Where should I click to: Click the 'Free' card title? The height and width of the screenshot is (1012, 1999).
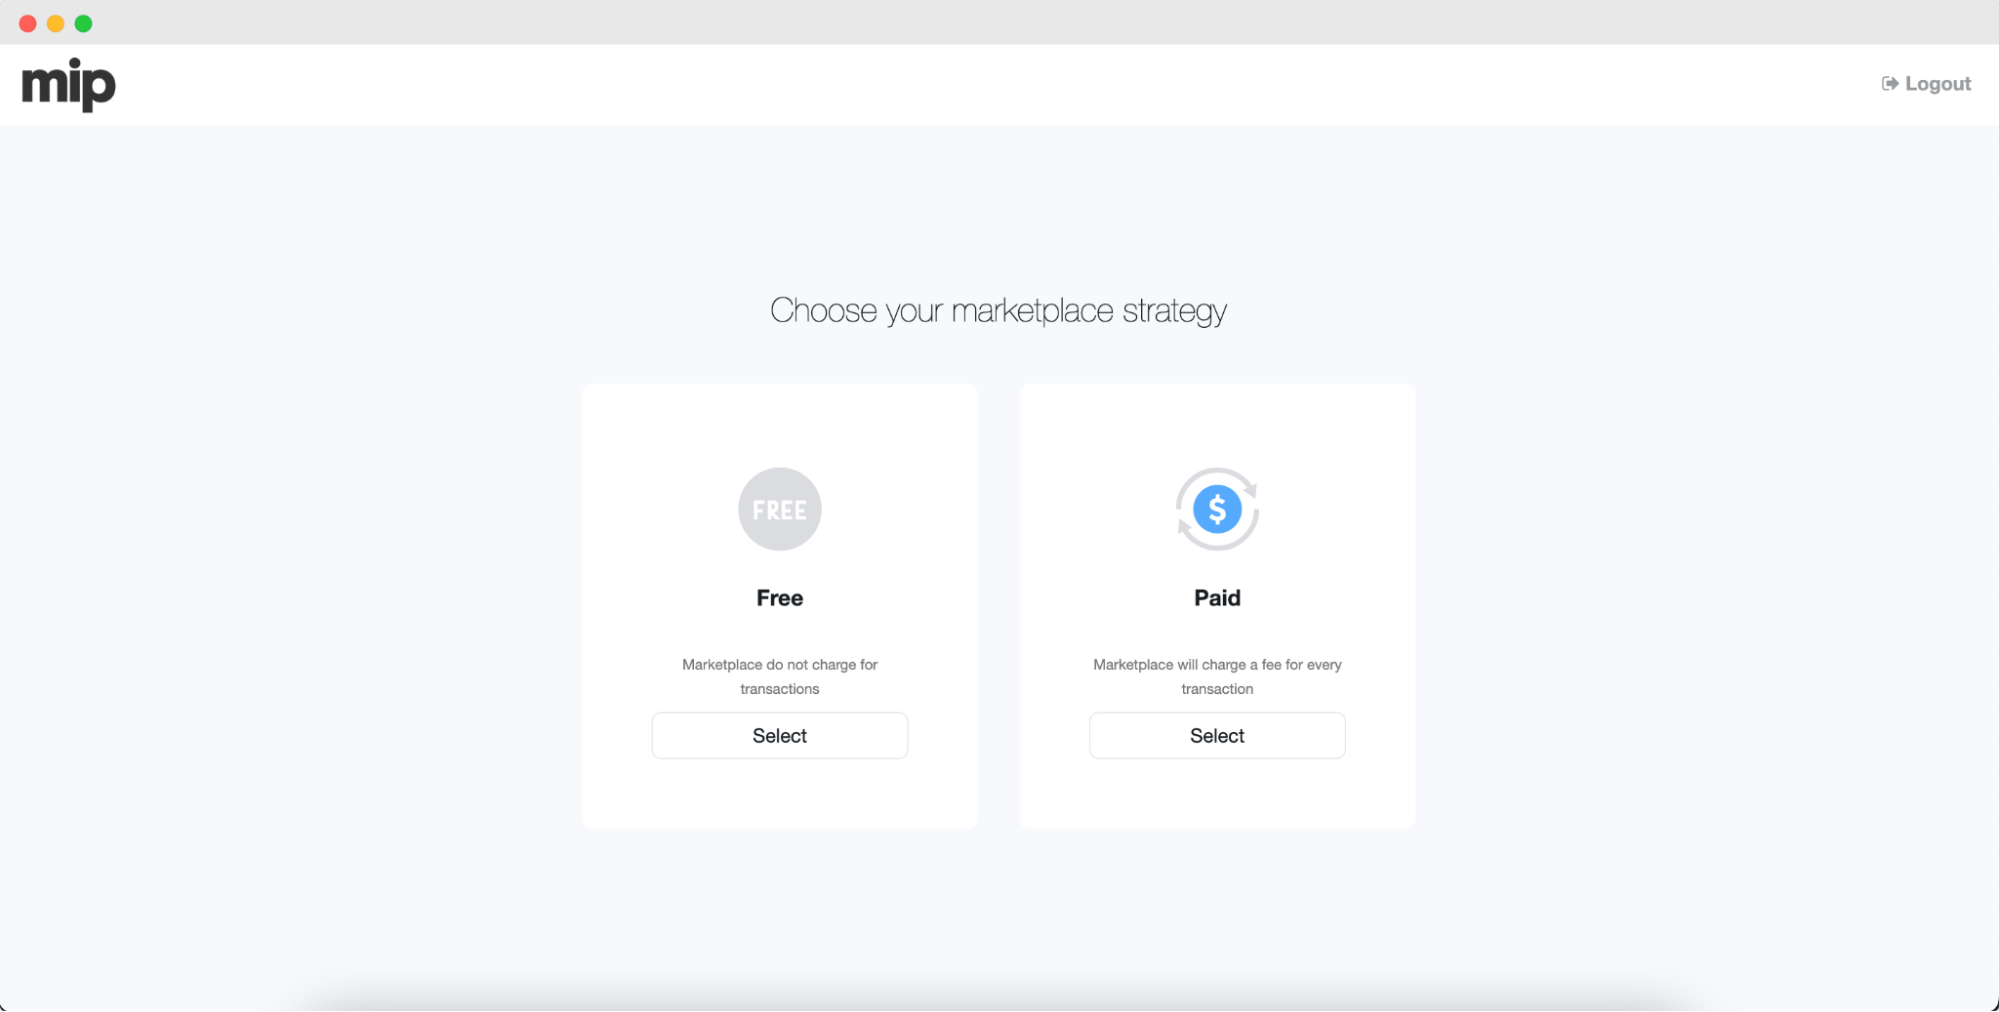[x=780, y=598]
